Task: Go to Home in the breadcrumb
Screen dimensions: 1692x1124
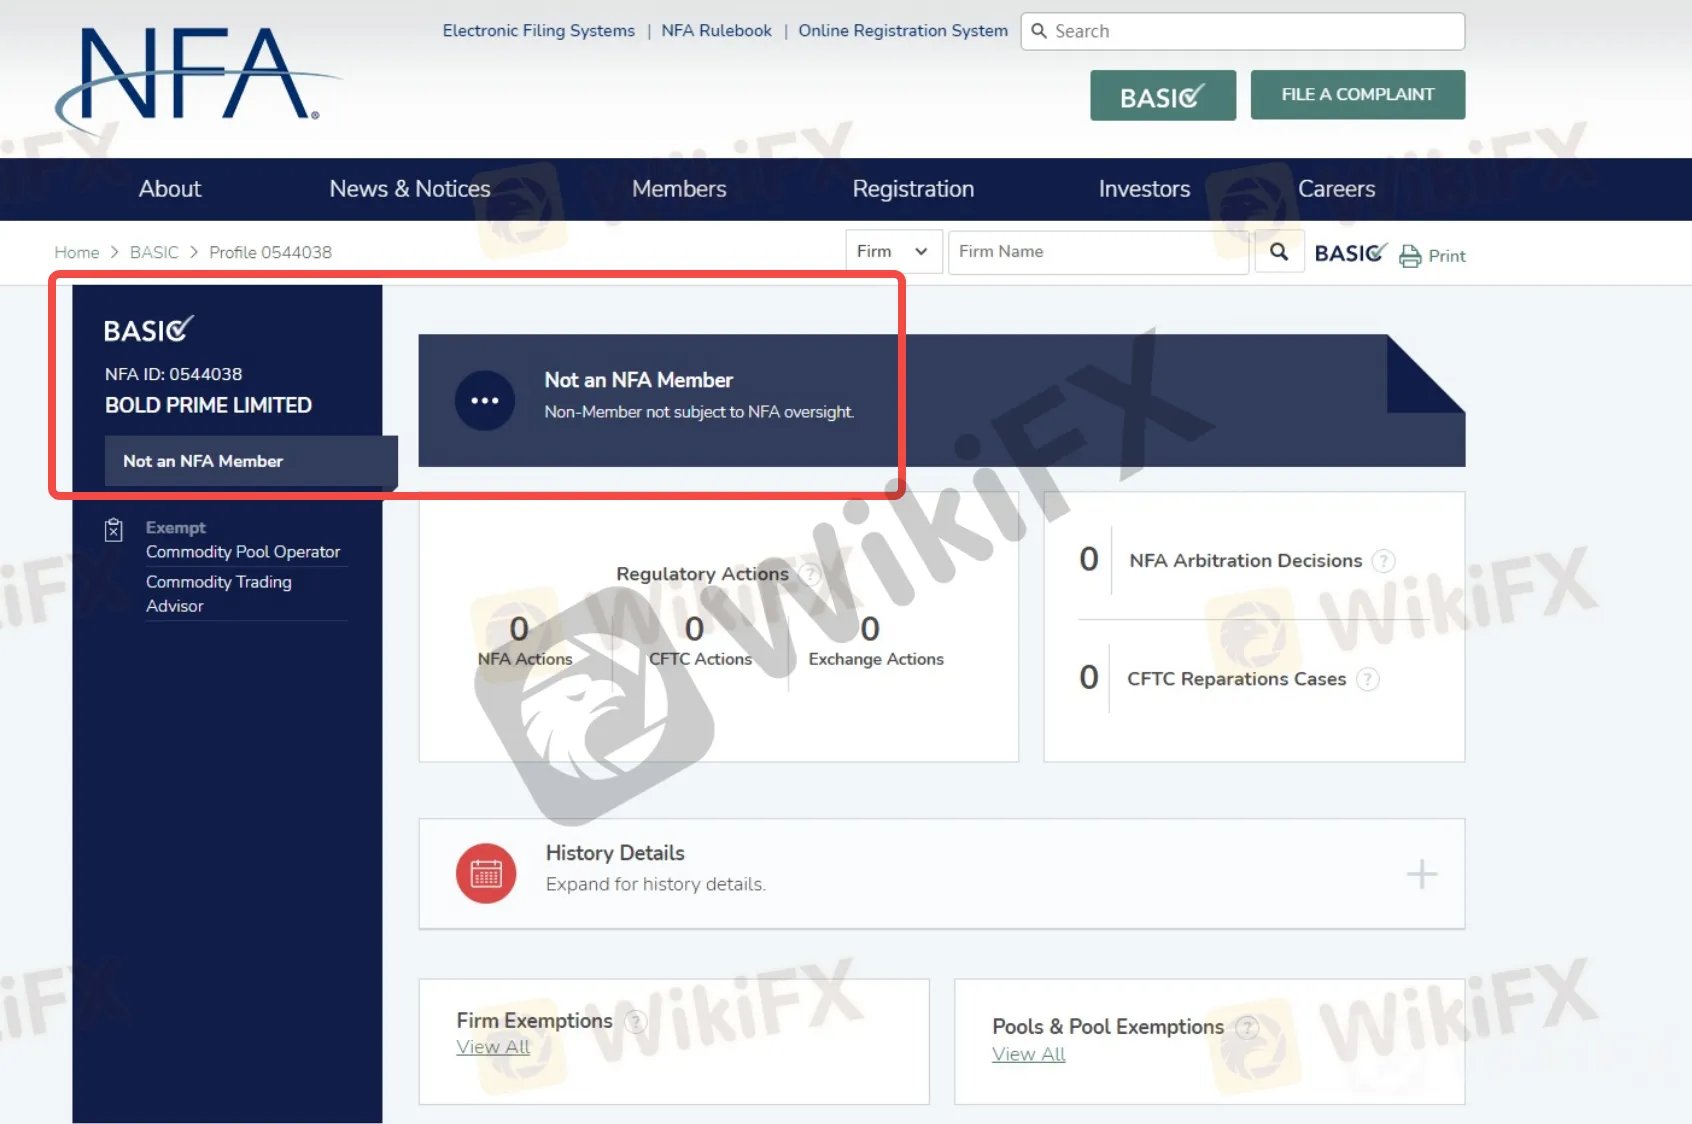Action: [x=77, y=252]
